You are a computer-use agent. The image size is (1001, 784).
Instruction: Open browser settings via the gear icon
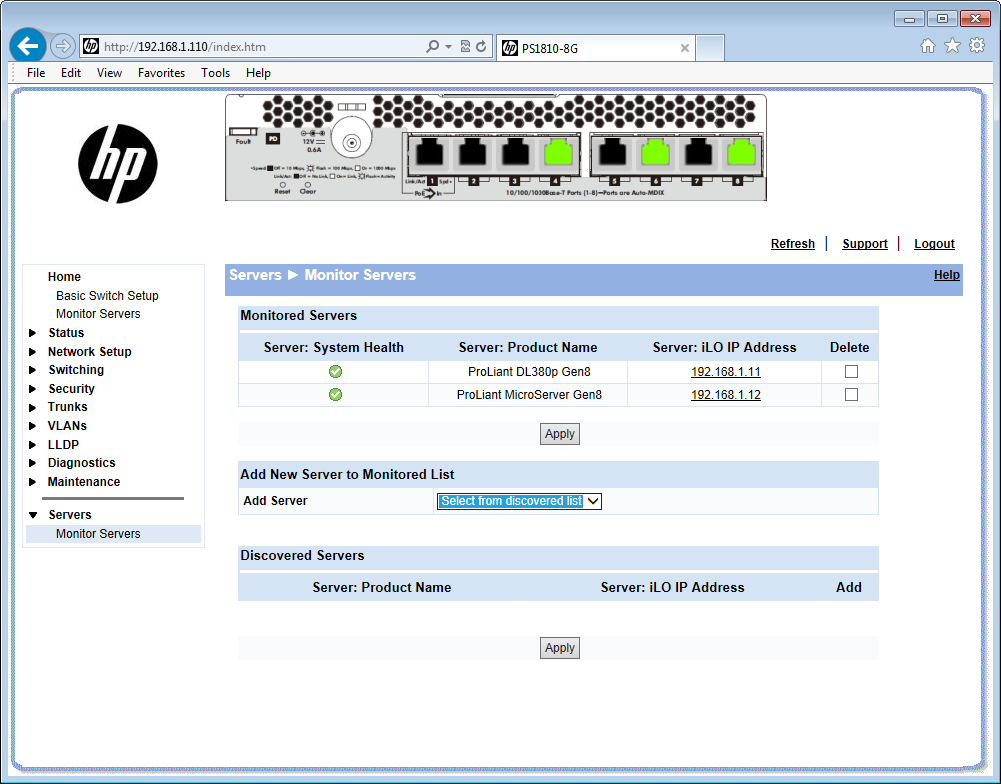click(976, 45)
